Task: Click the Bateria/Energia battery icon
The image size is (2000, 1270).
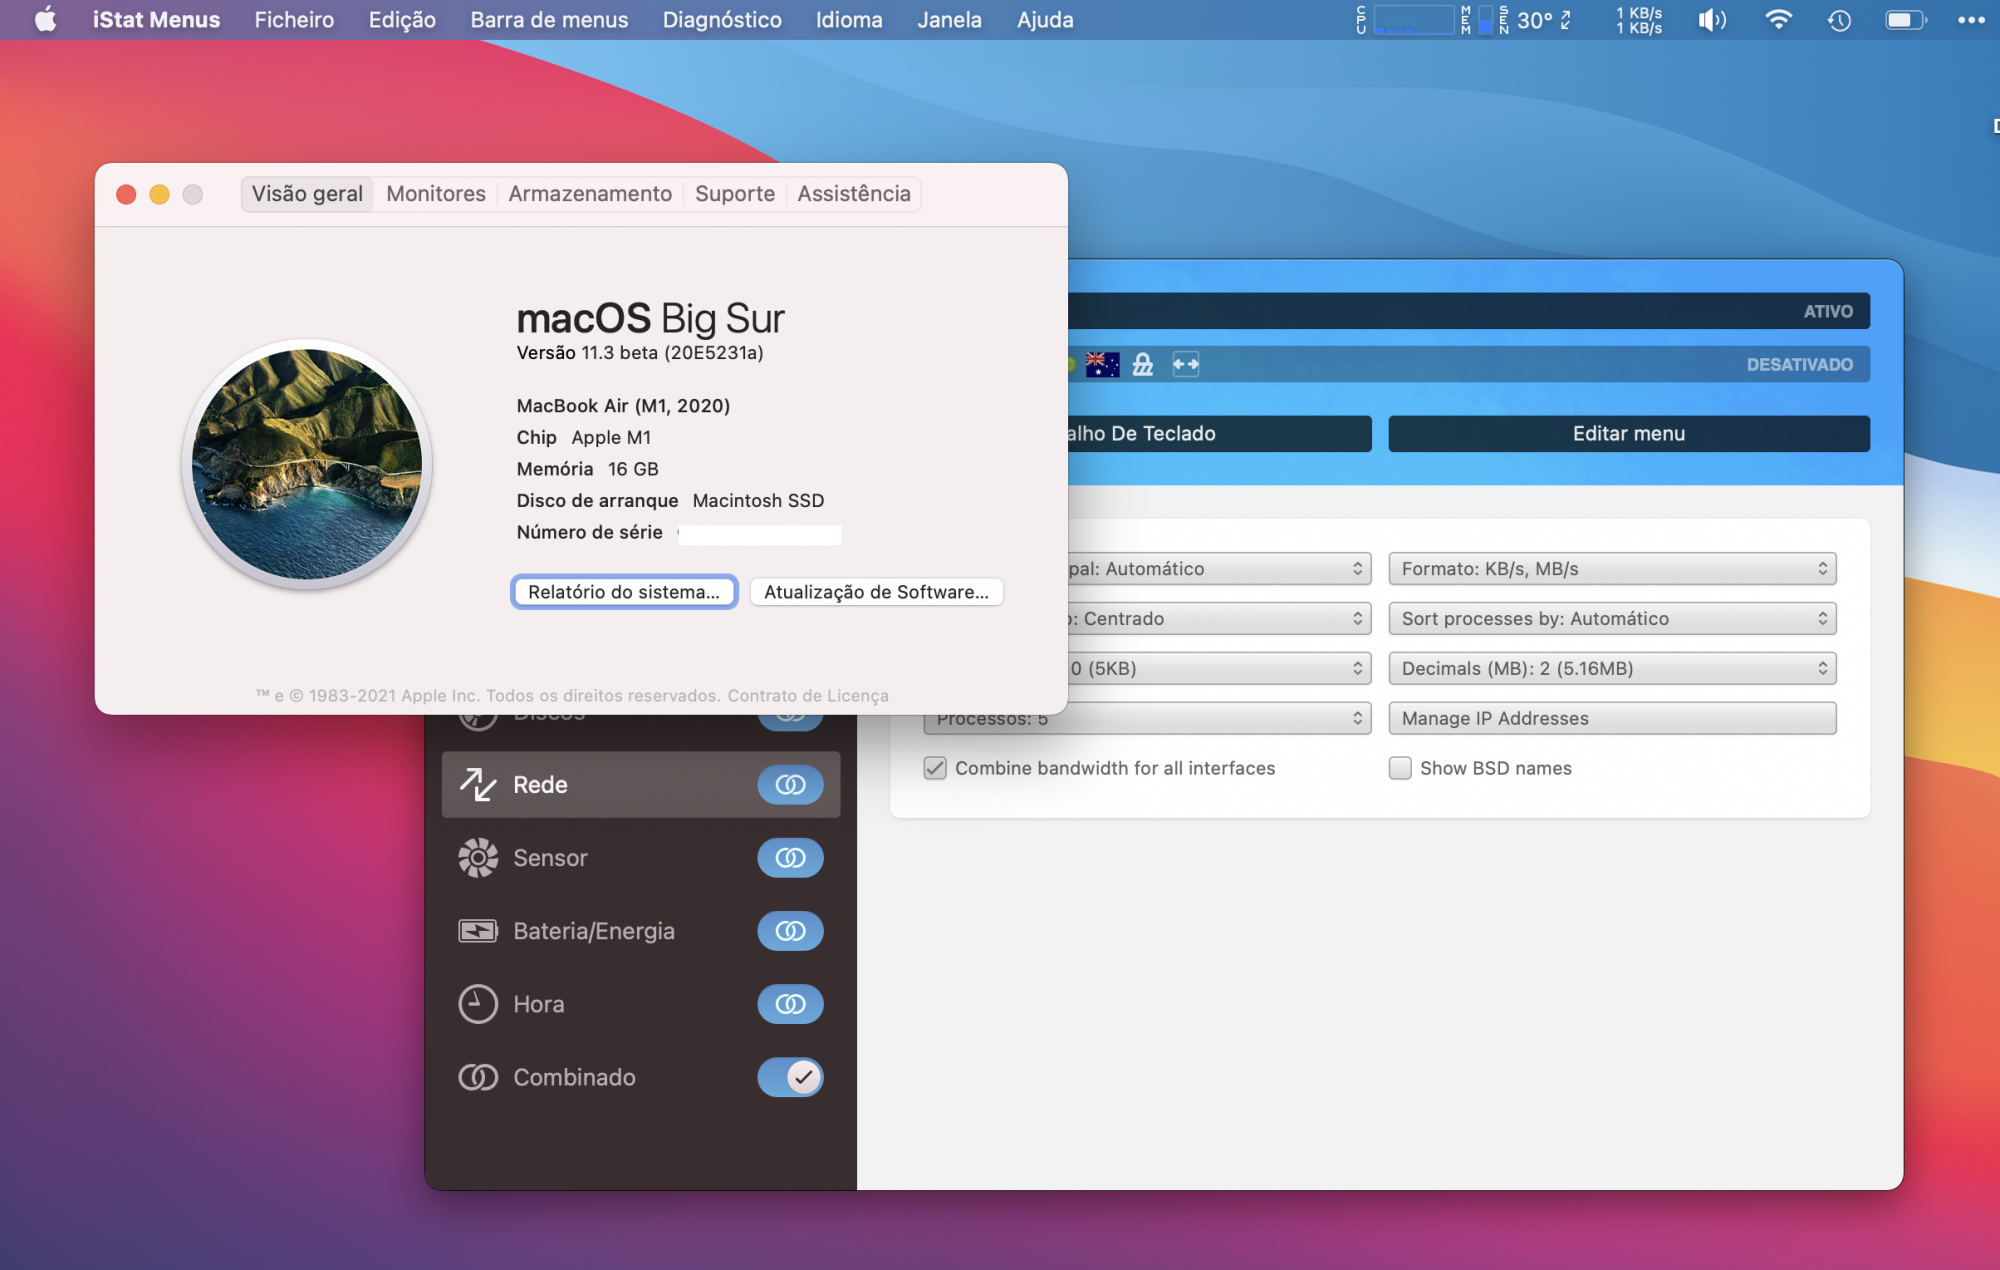Action: tap(478, 931)
